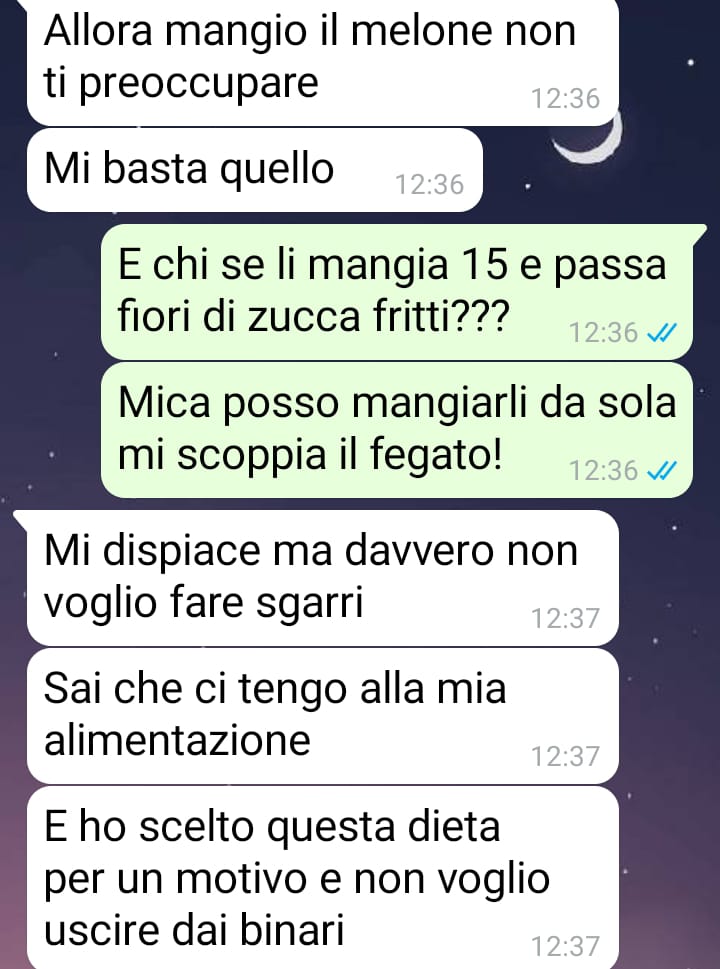Image resolution: width=720 pixels, height=969 pixels.
Task: Tap the 12:36 time beside 'fritti???'
Action: pos(603,333)
